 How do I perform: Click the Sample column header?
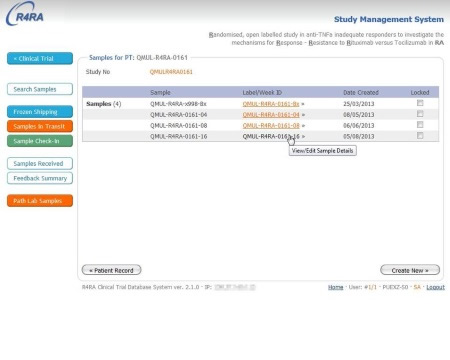click(160, 92)
